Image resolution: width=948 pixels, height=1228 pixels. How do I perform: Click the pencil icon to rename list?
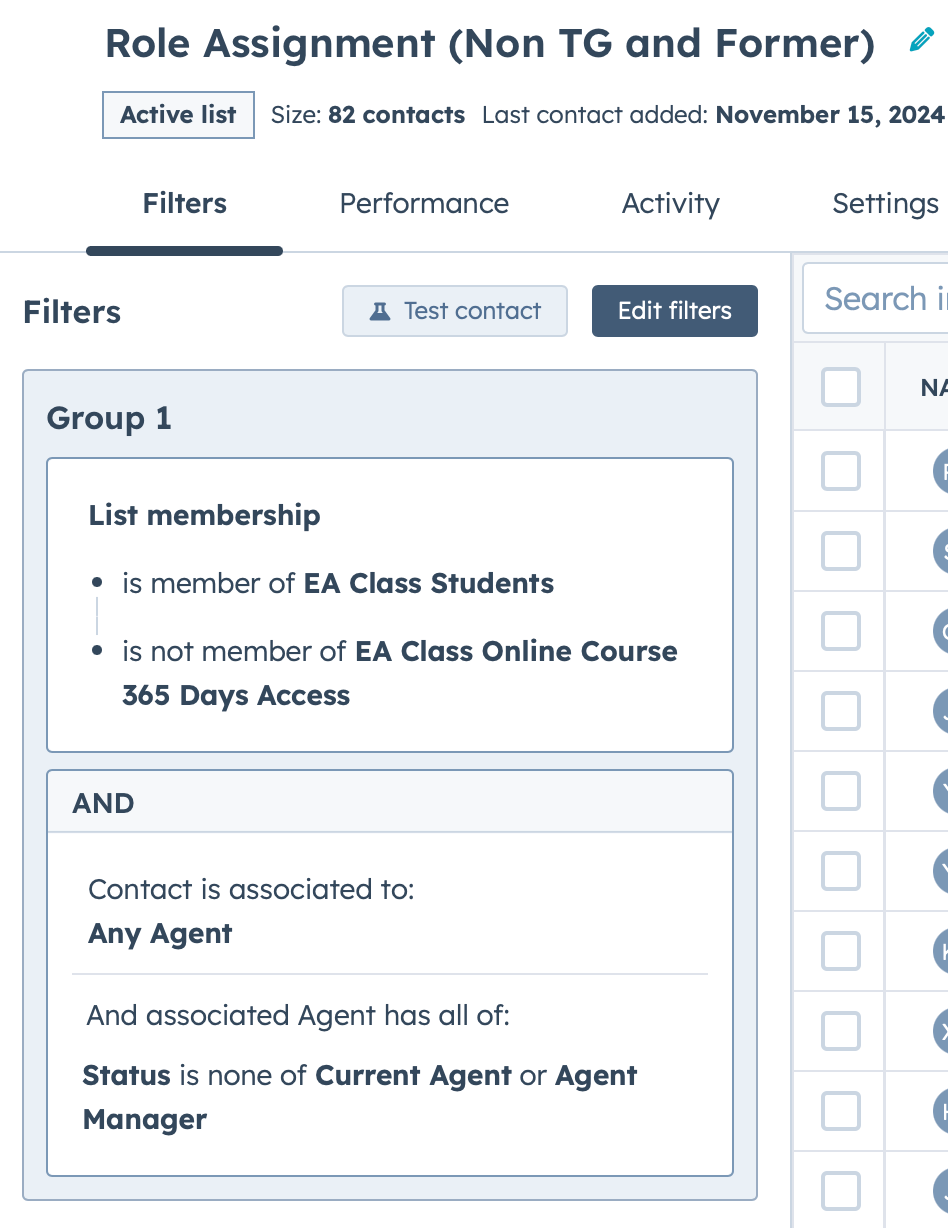point(920,41)
